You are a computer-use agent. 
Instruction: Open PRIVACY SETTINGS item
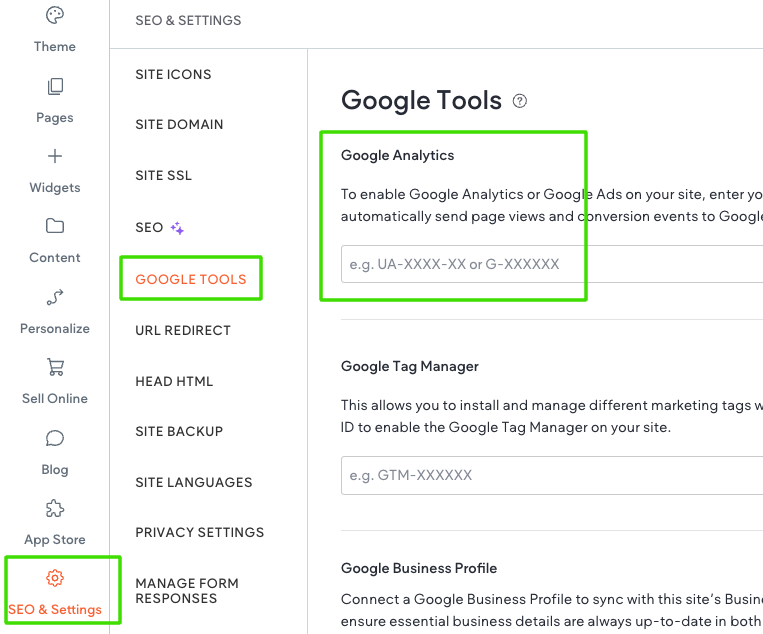point(200,532)
